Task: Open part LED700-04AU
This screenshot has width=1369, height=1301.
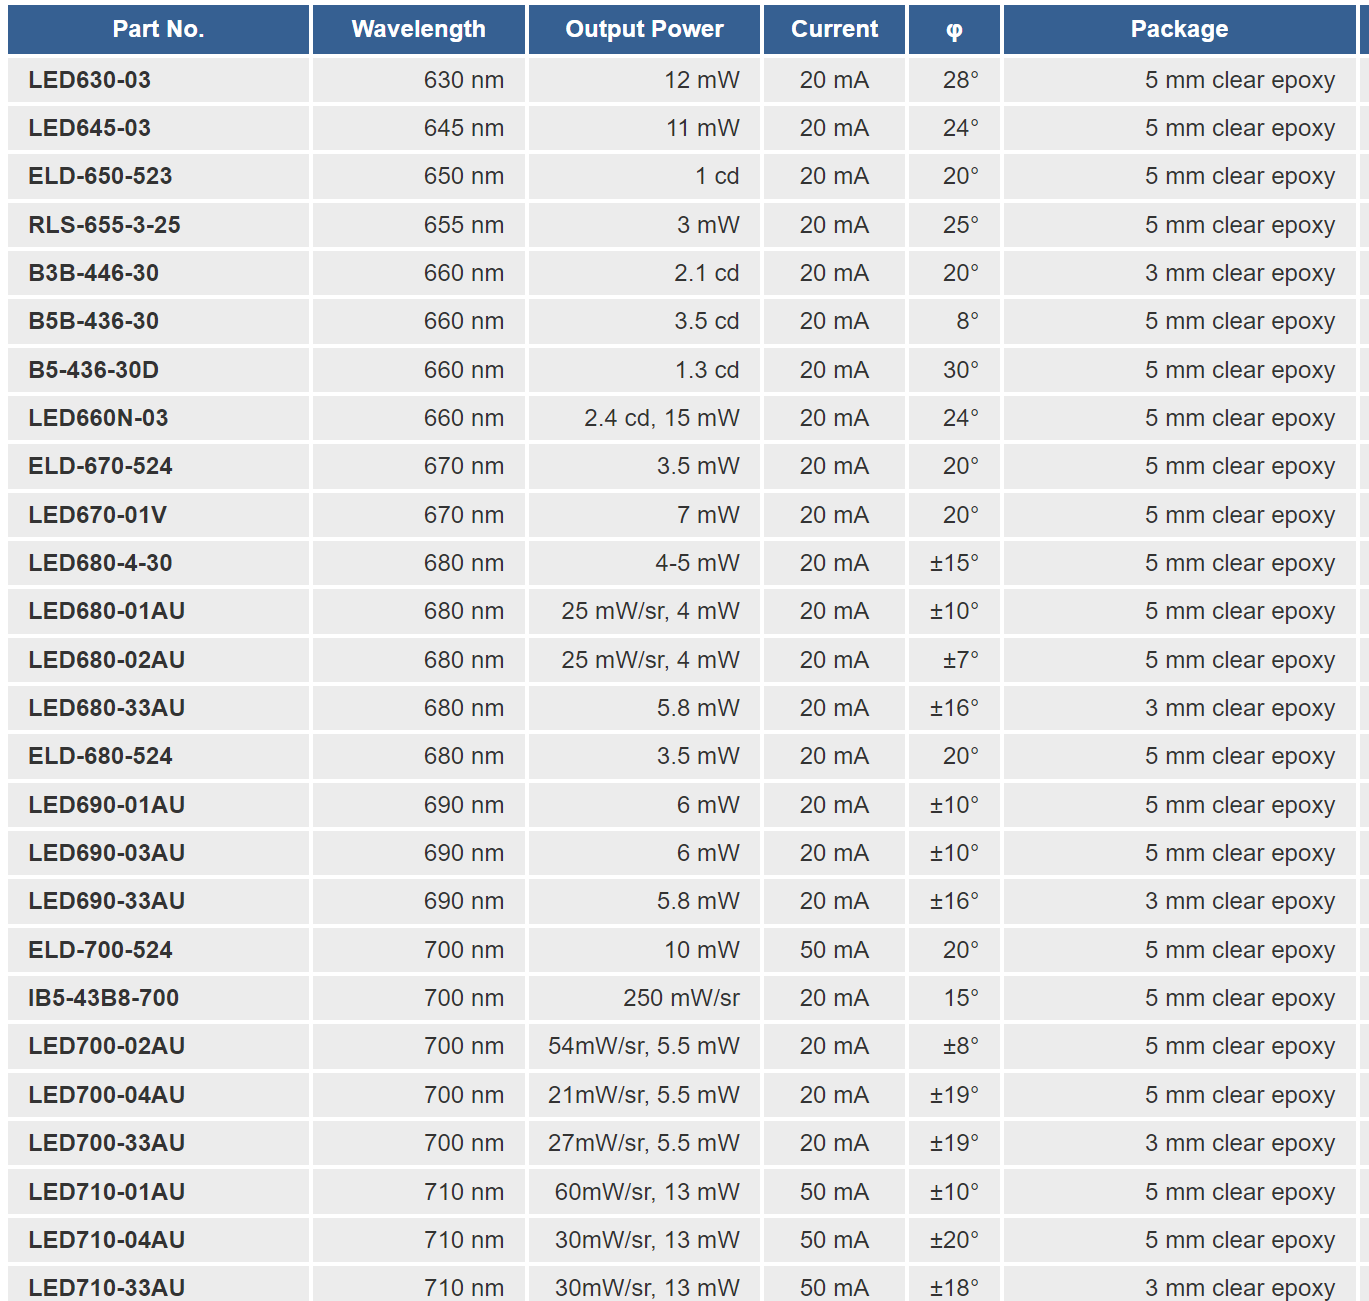Action: tap(107, 1095)
